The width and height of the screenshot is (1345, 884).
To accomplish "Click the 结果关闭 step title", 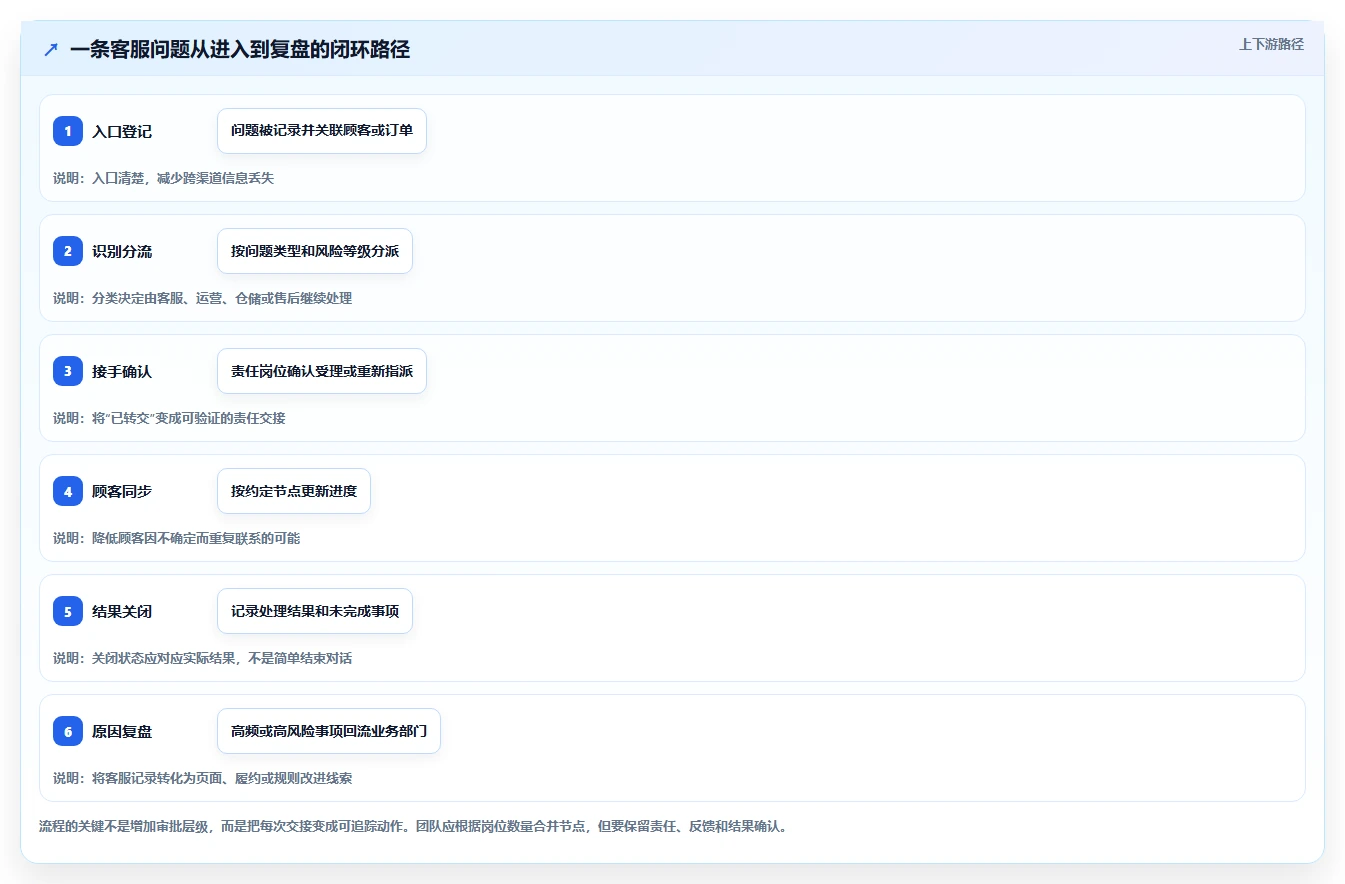I will pos(122,611).
